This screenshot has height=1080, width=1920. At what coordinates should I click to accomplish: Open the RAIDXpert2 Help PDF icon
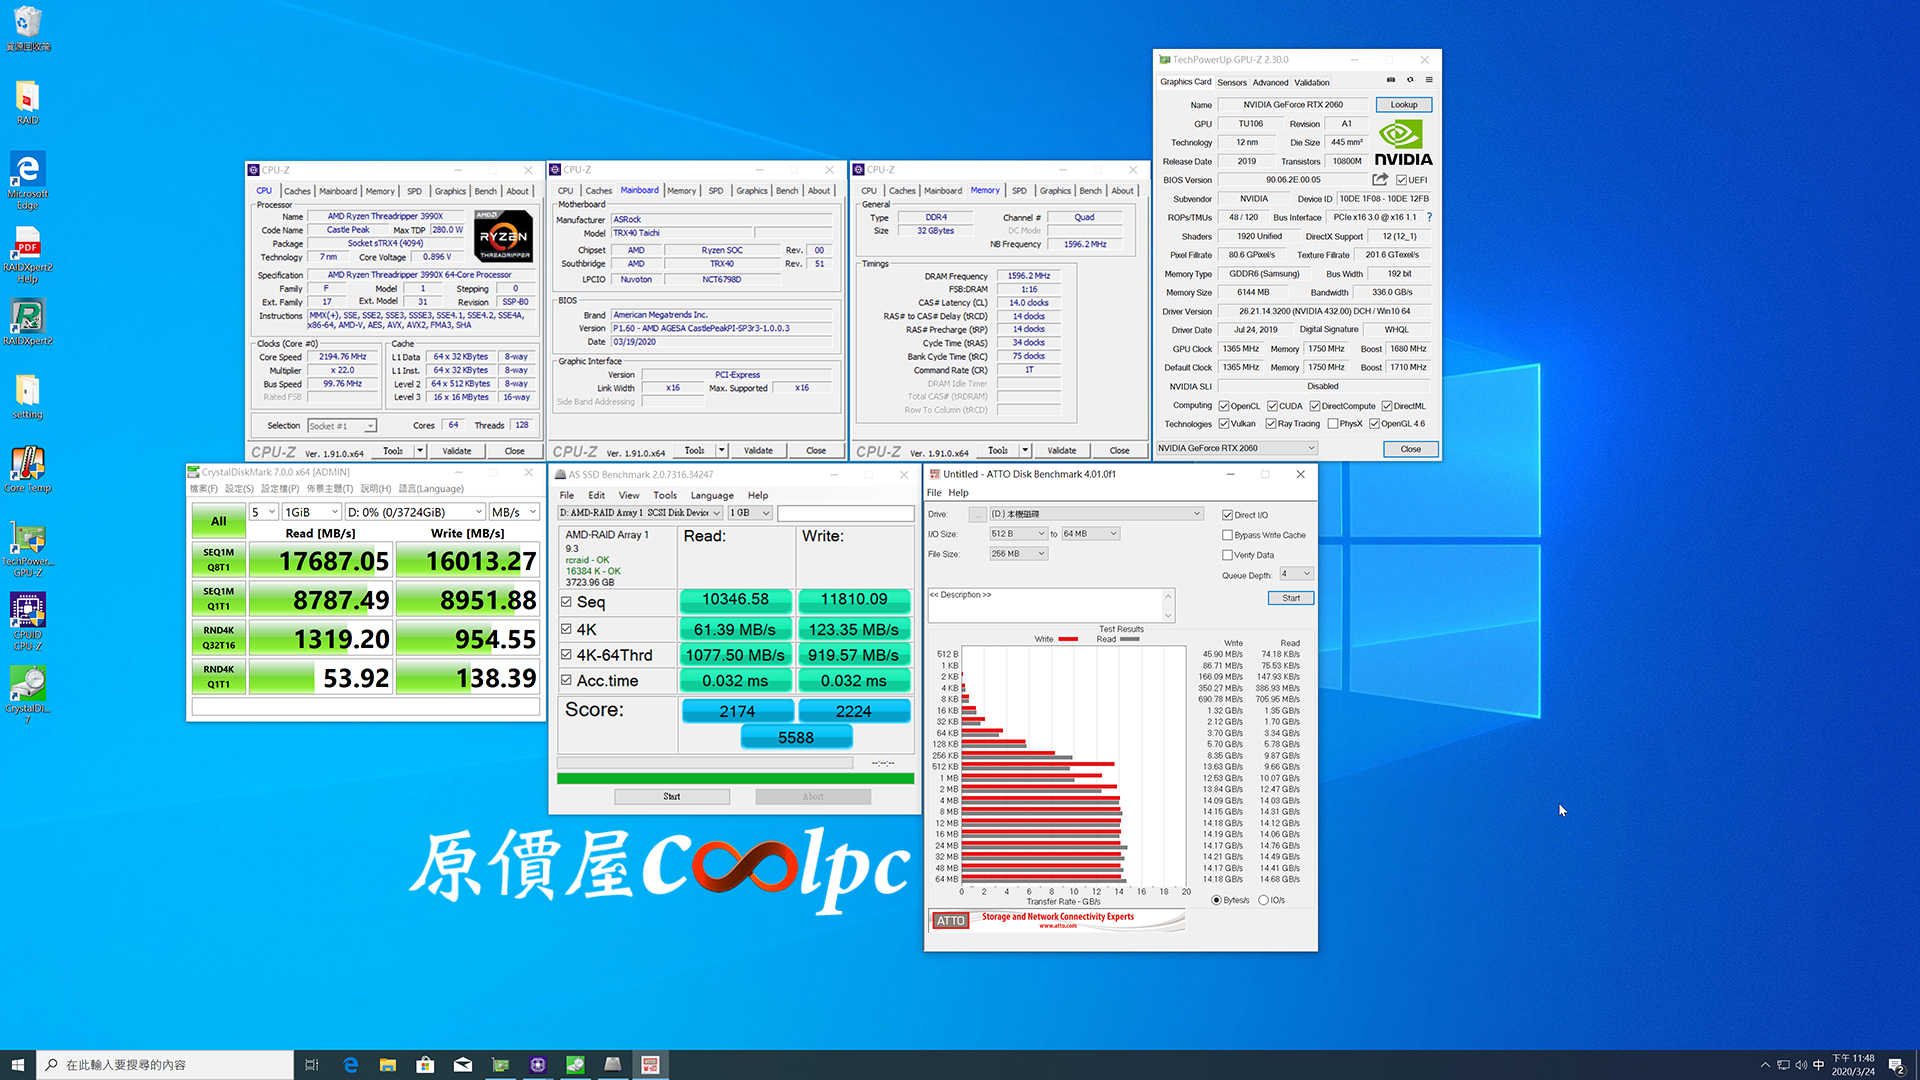(28, 255)
